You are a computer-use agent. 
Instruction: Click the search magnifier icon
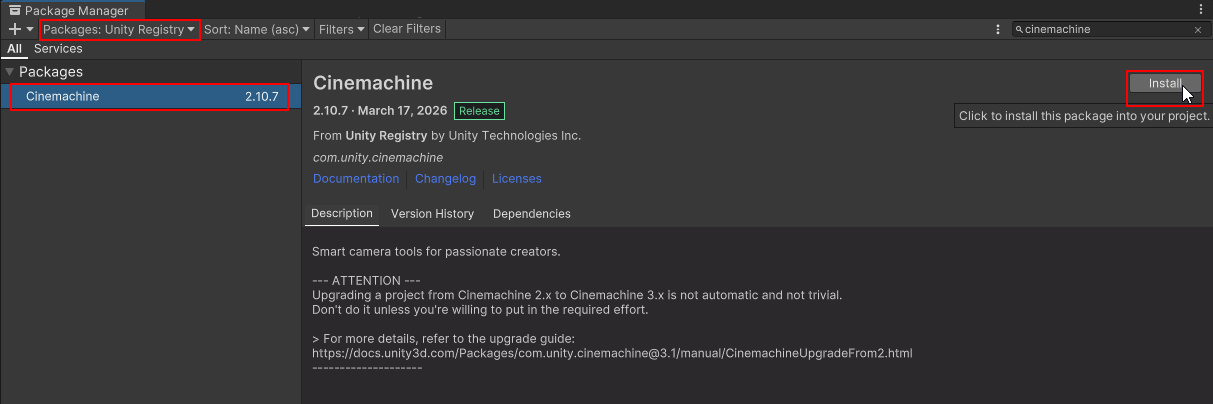[x=1019, y=30]
